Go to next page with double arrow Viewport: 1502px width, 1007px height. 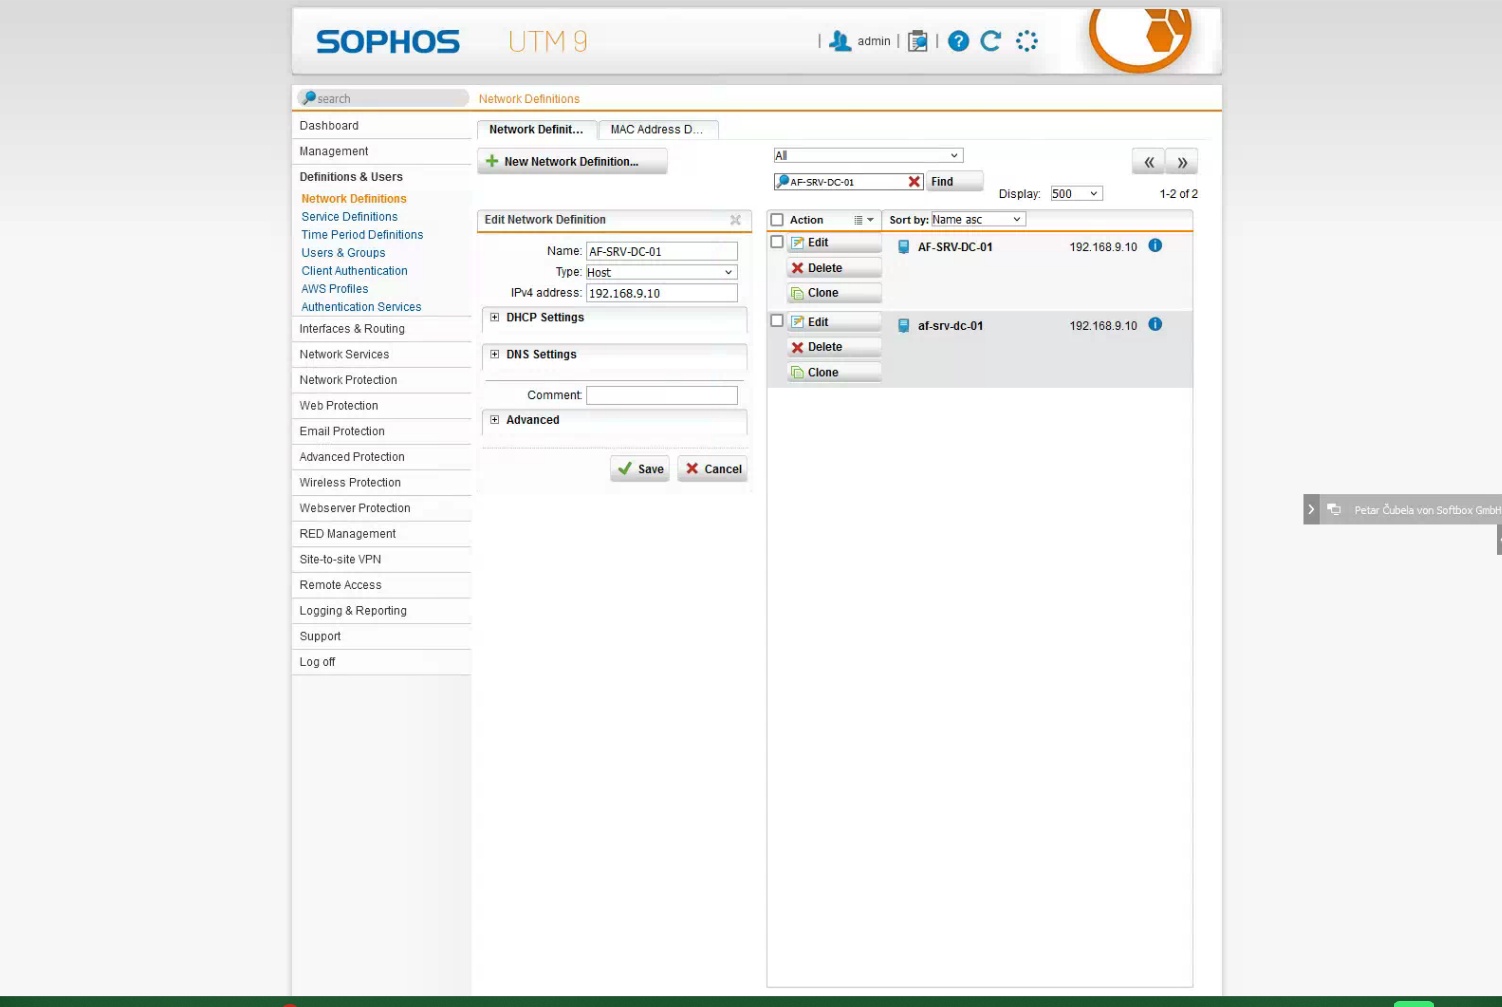coord(1182,162)
